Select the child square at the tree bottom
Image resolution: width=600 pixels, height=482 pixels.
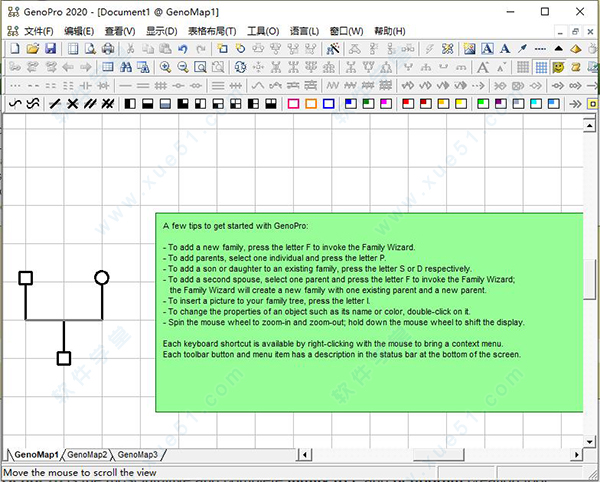(x=64, y=358)
